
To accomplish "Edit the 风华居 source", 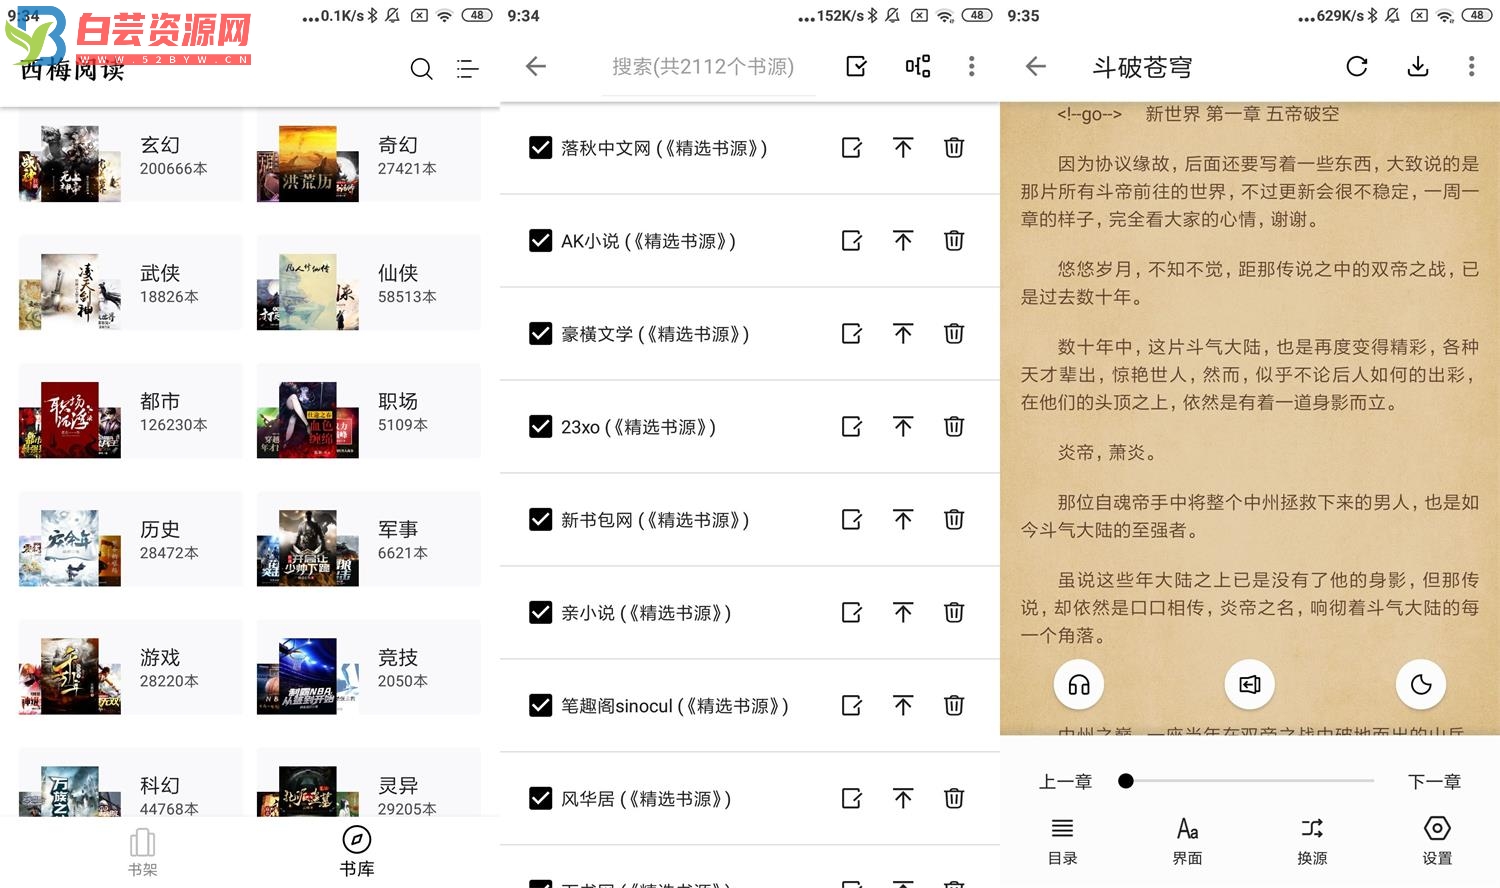I will [x=852, y=799].
